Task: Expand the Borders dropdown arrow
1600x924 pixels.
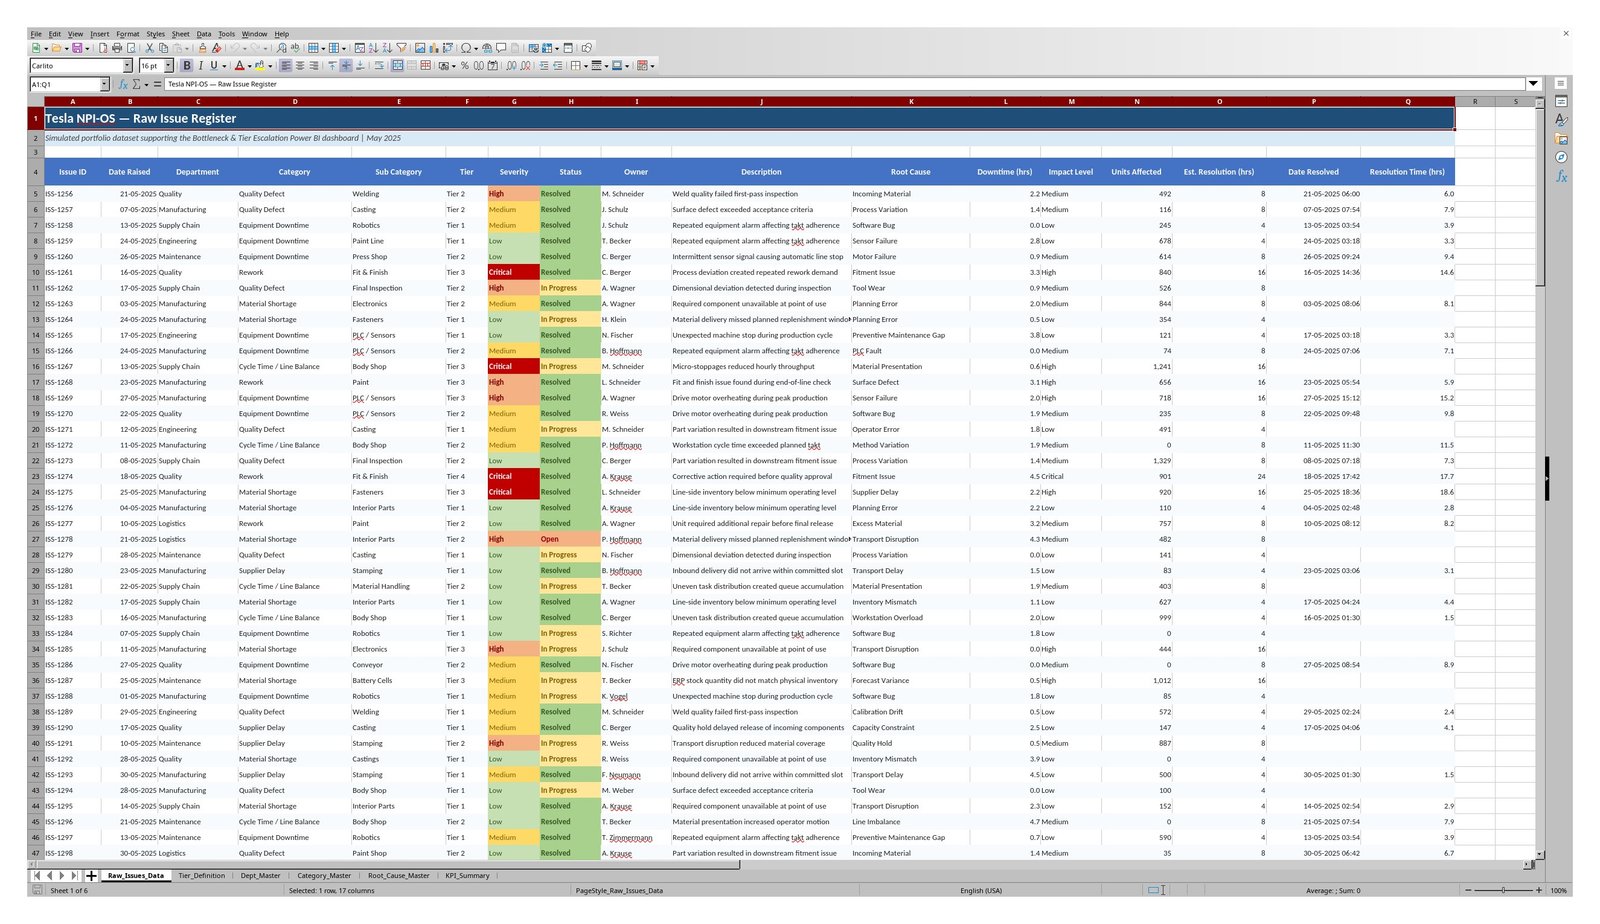Action: tap(586, 66)
